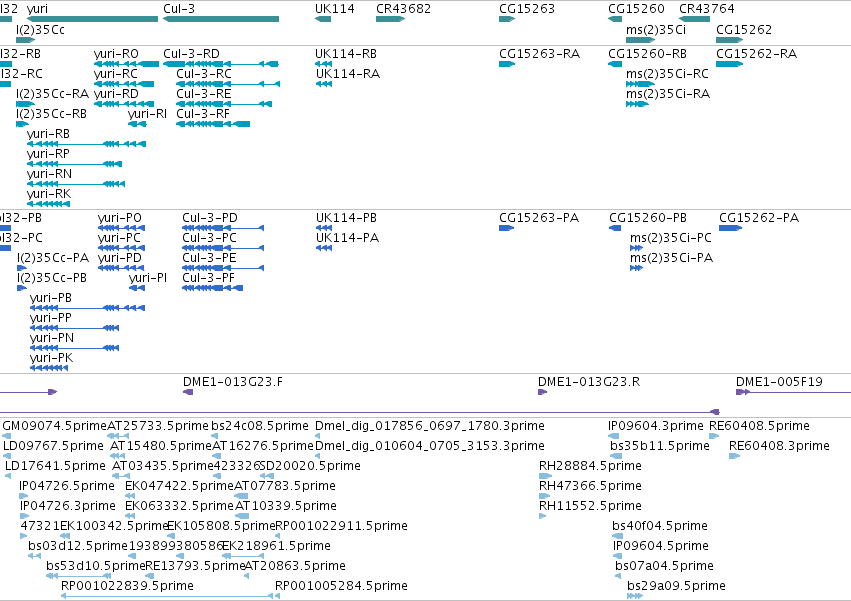Click protein Cul-3-PF
This screenshot has width=851, height=601.
click(212, 288)
